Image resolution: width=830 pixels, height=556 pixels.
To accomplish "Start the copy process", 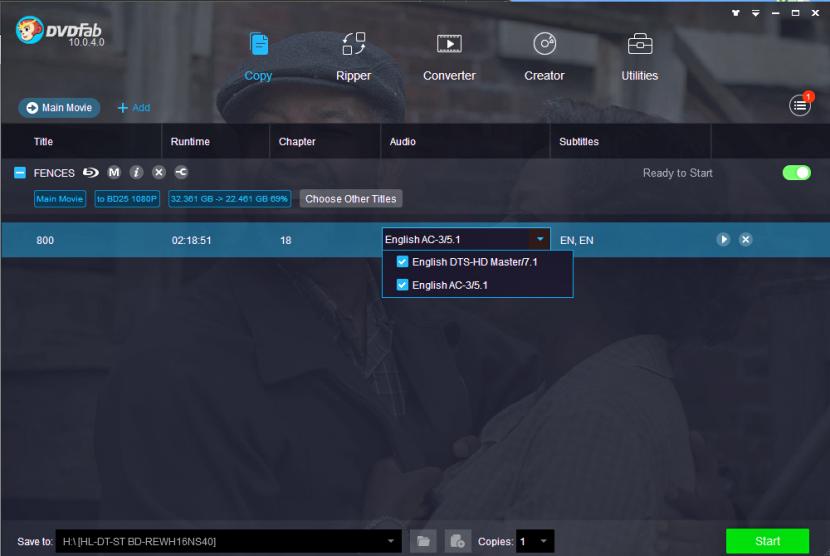I will (767, 541).
